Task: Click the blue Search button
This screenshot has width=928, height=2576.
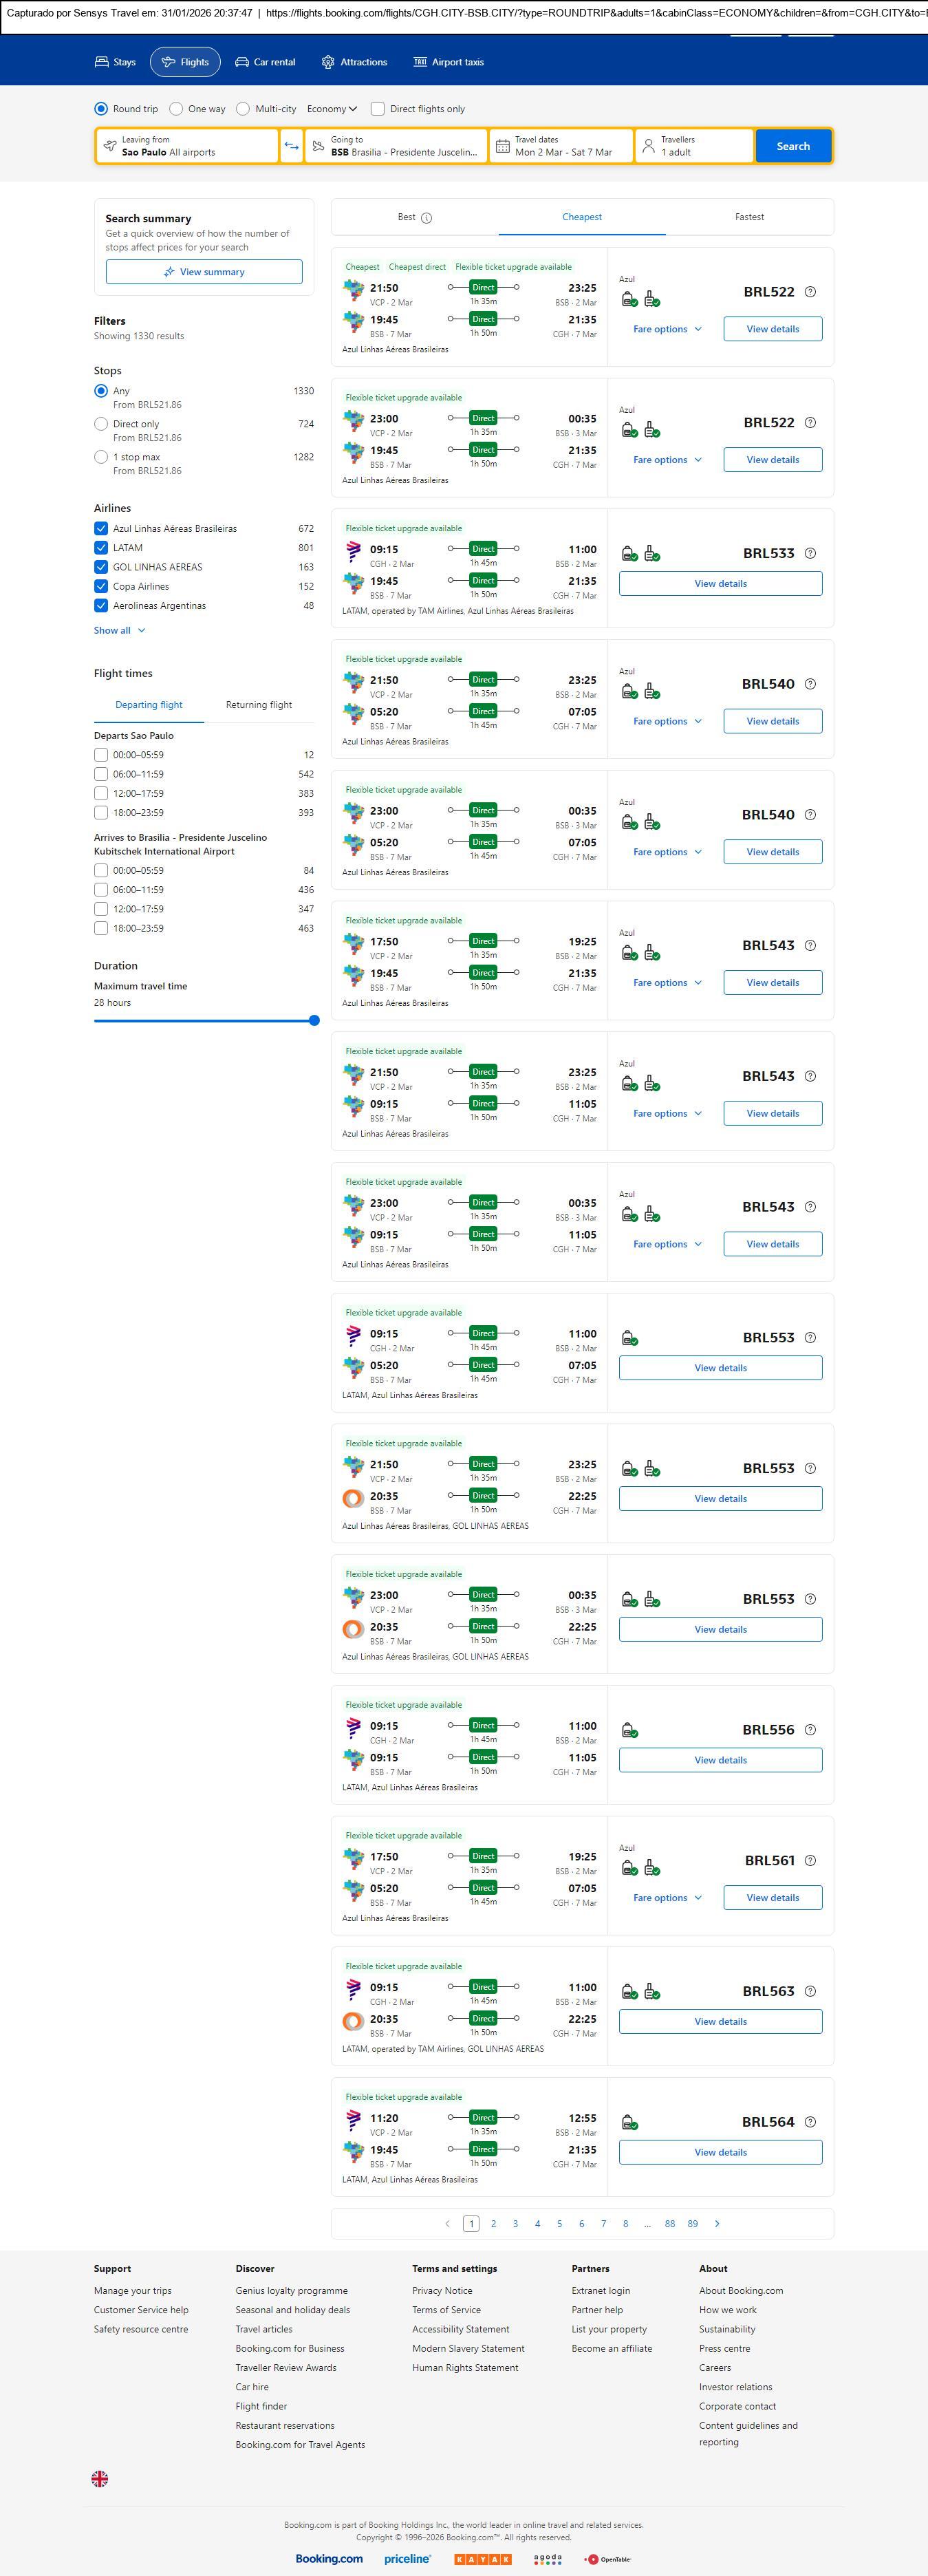Action: click(793, 146)
